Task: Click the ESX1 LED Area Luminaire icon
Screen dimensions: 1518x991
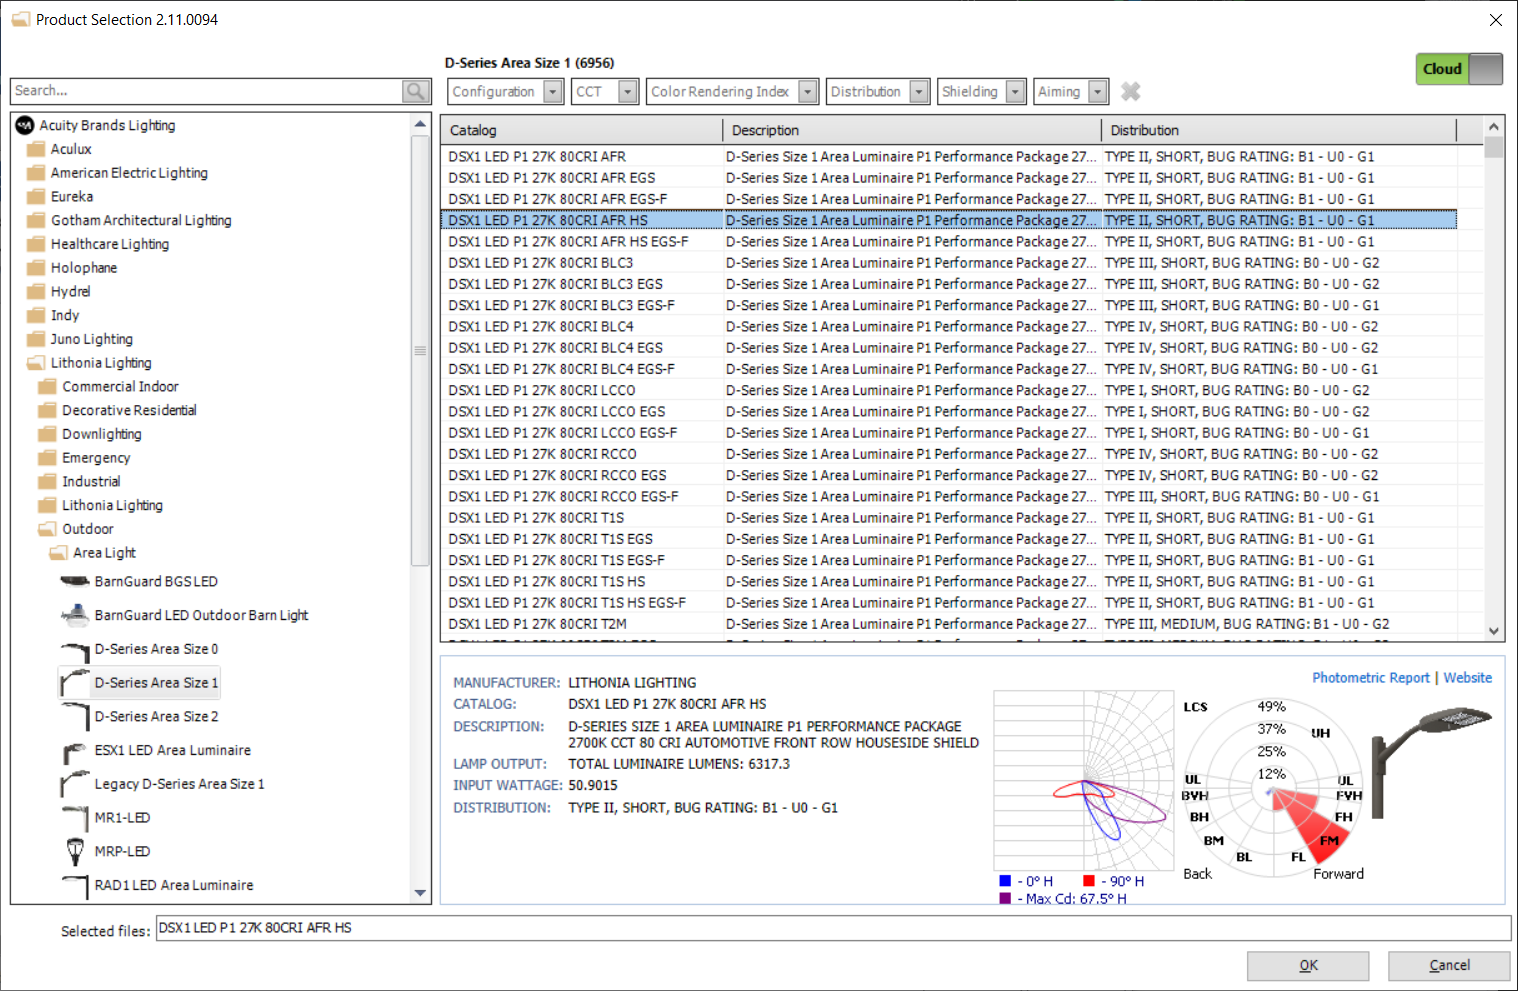Action: click(75, 751)
